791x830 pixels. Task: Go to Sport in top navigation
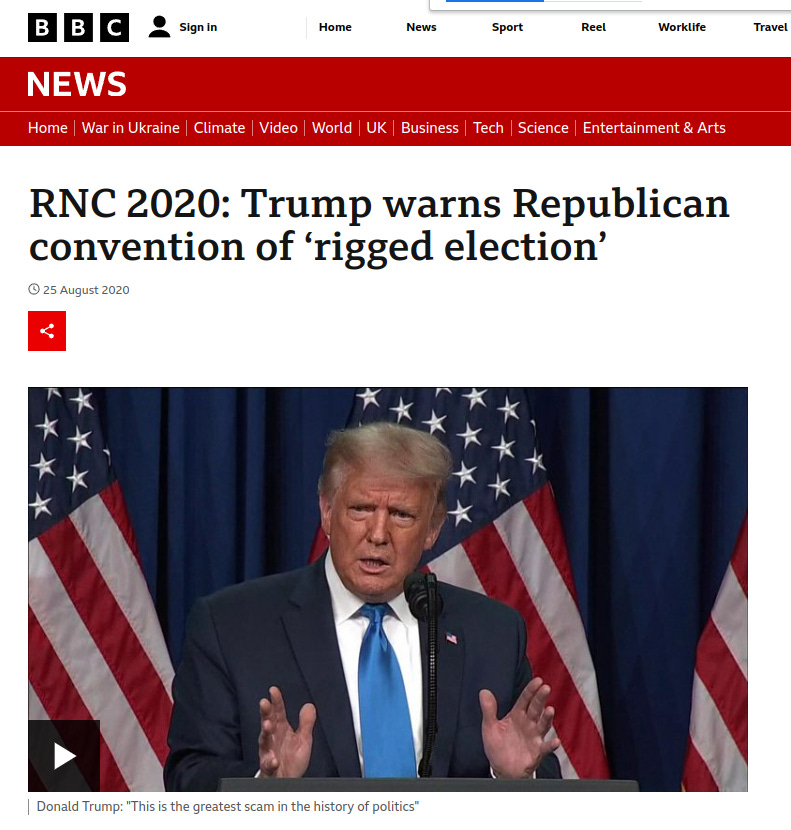[507, 27]
